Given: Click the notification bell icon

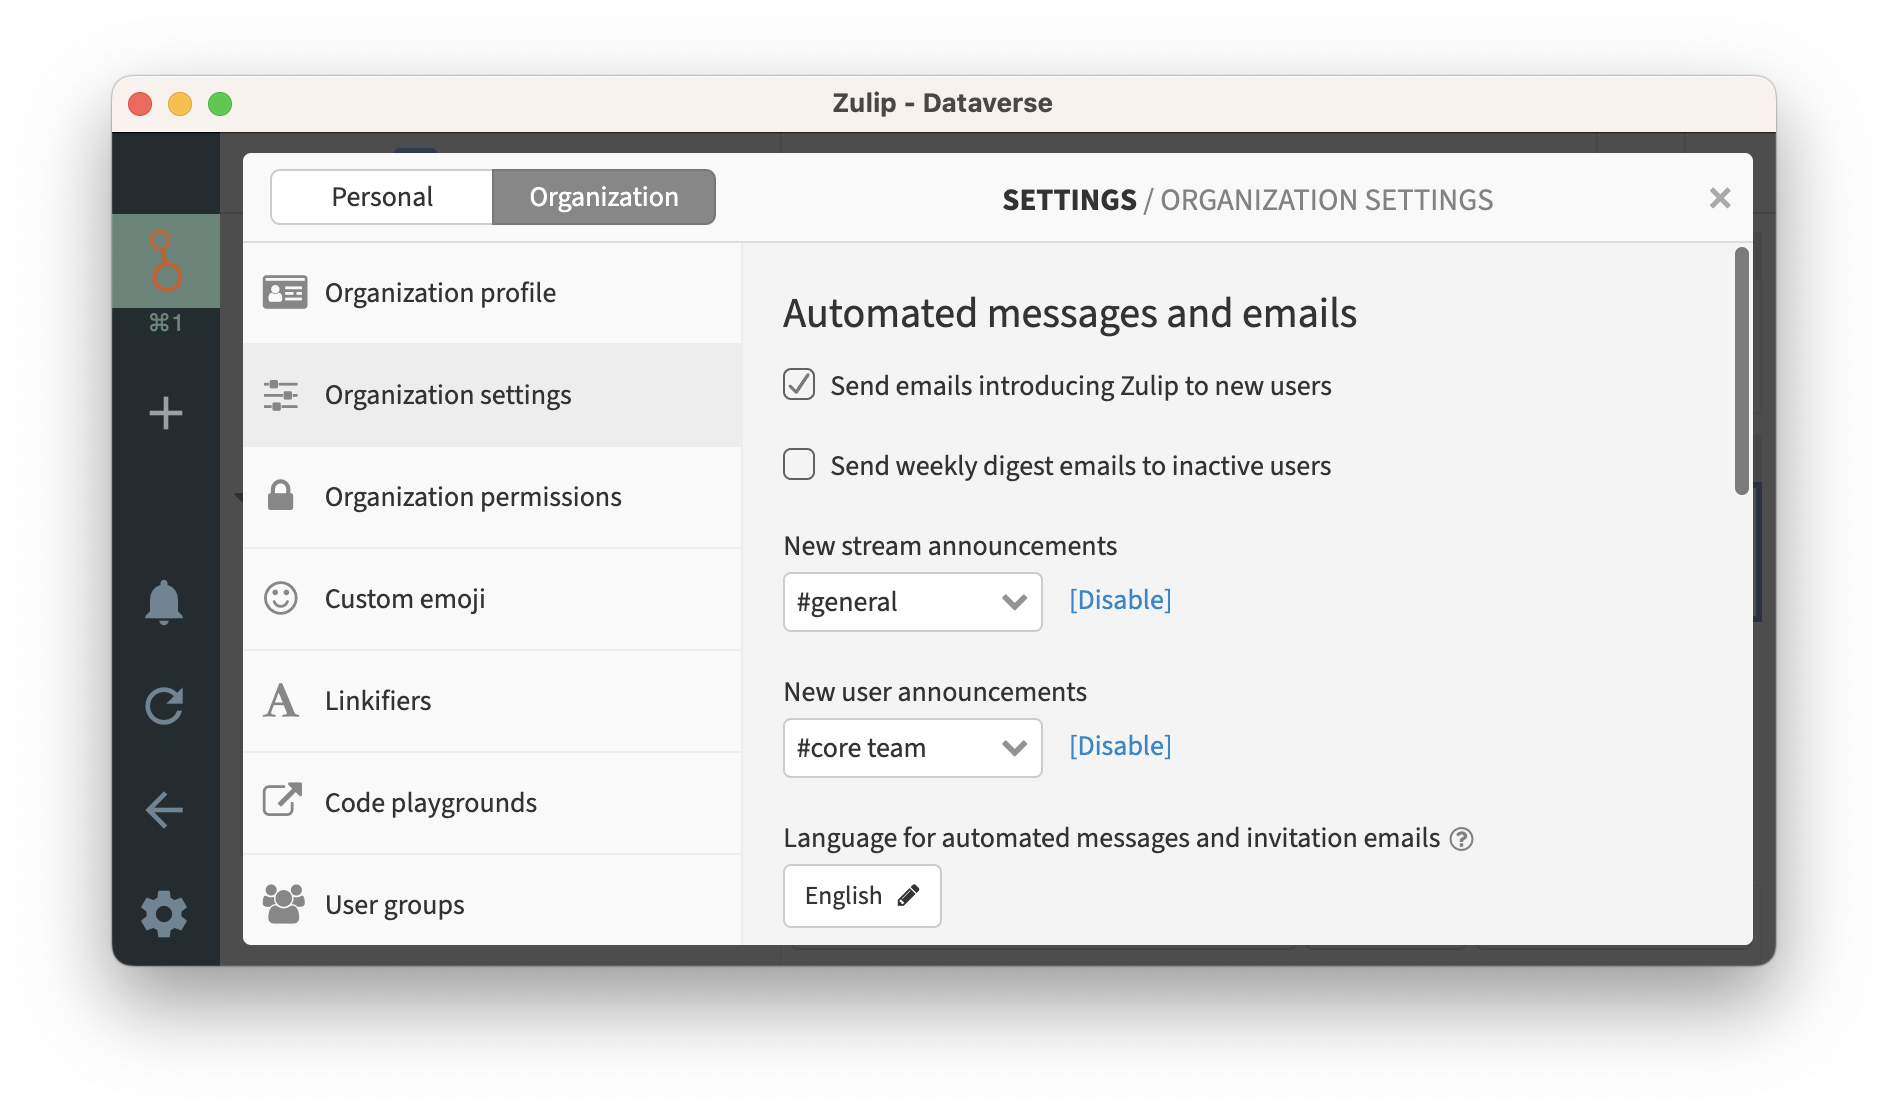Looking at the screenshot, I should (x=164, y=602).
